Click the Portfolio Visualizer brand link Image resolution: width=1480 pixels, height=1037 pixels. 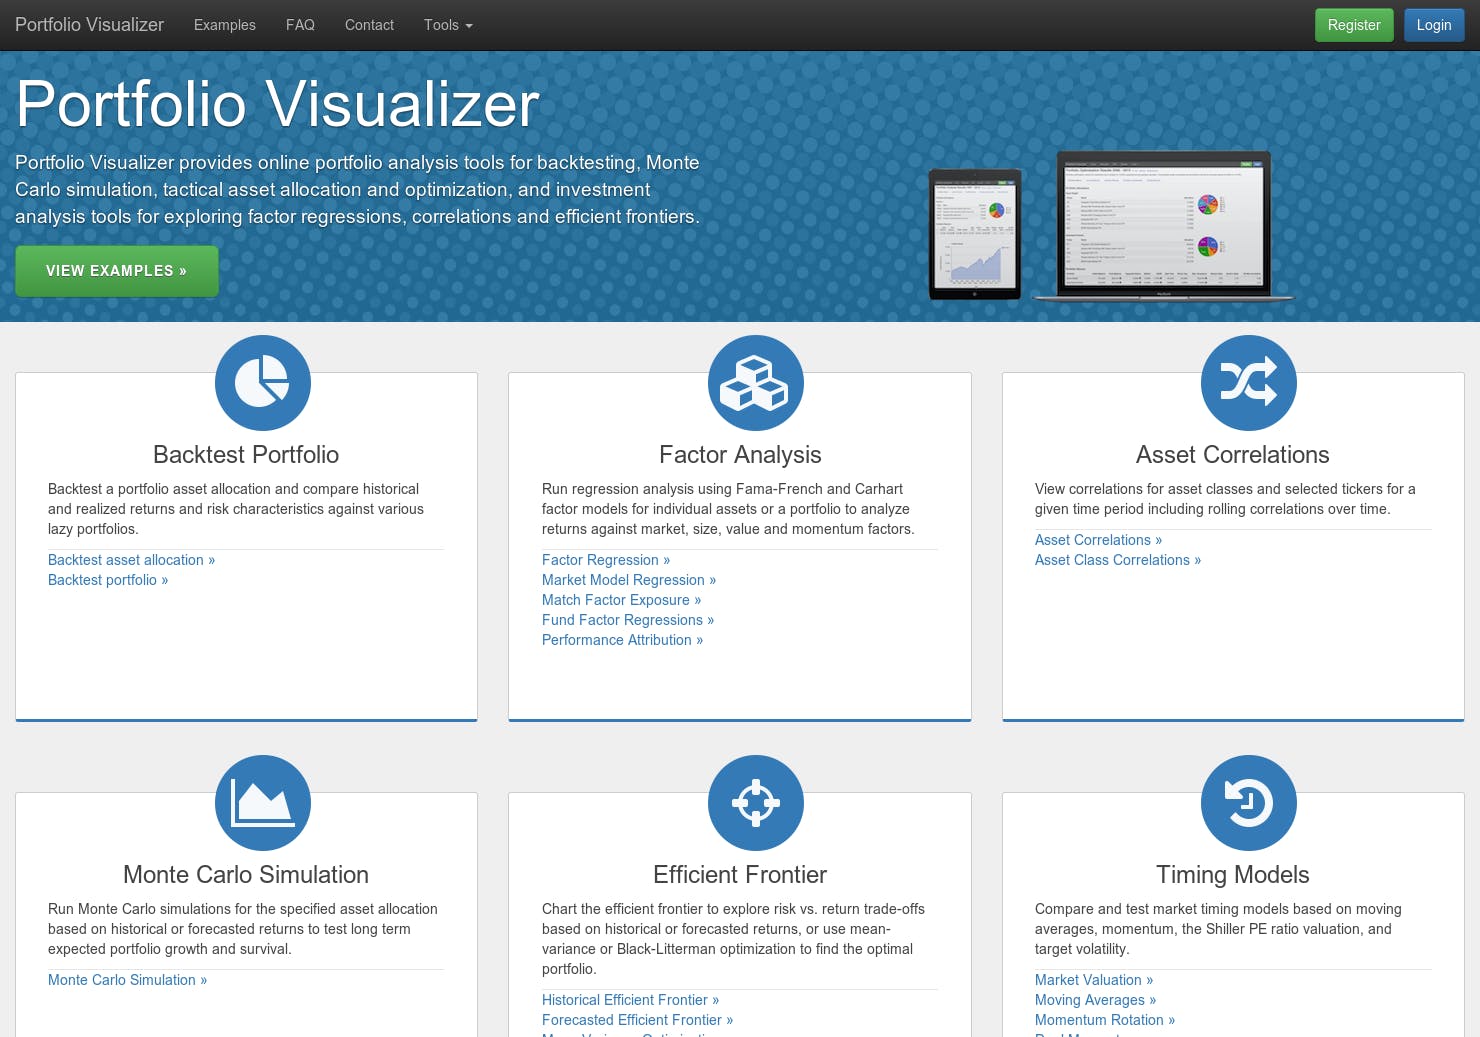89,25
